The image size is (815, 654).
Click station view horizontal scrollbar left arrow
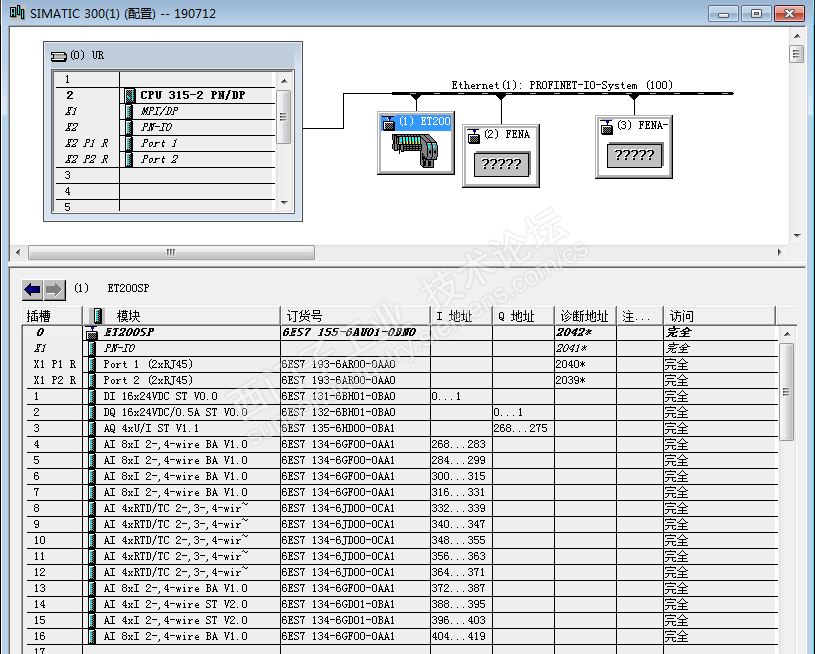tap(18, 253)
